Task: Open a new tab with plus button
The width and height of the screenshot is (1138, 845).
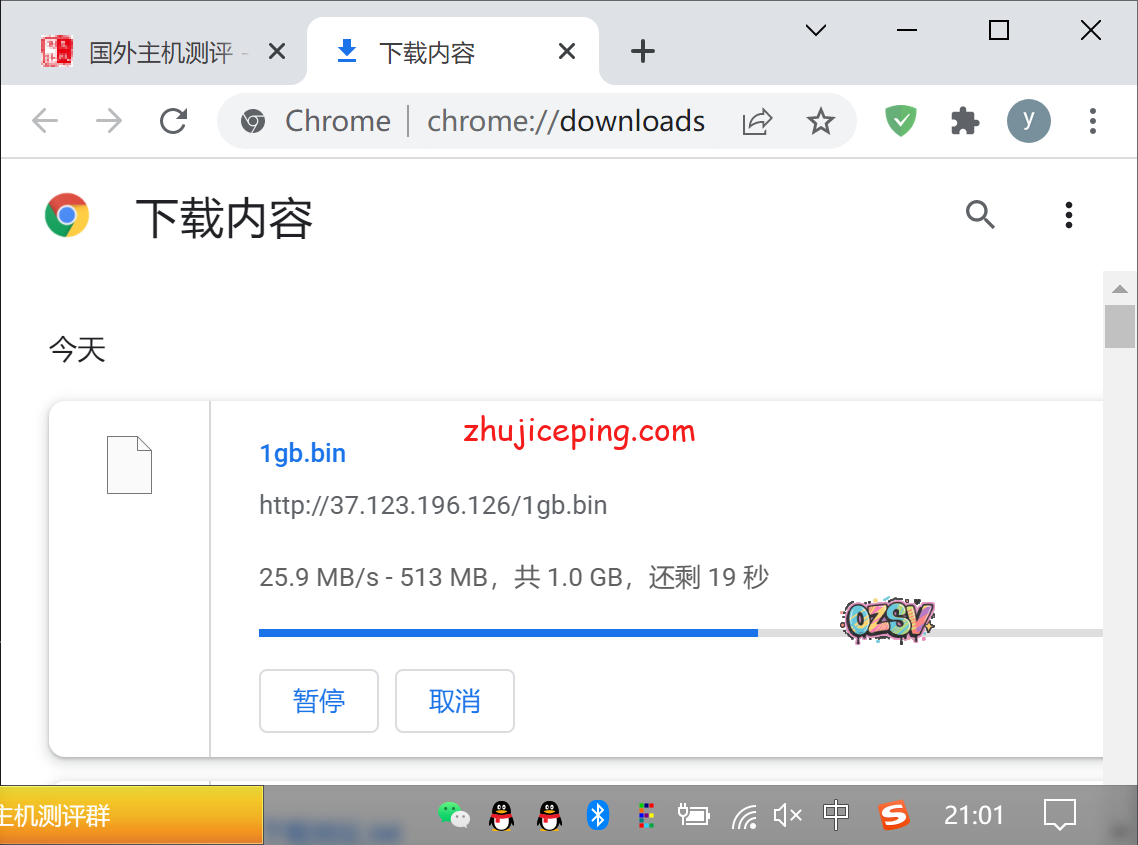Action: 643,52
